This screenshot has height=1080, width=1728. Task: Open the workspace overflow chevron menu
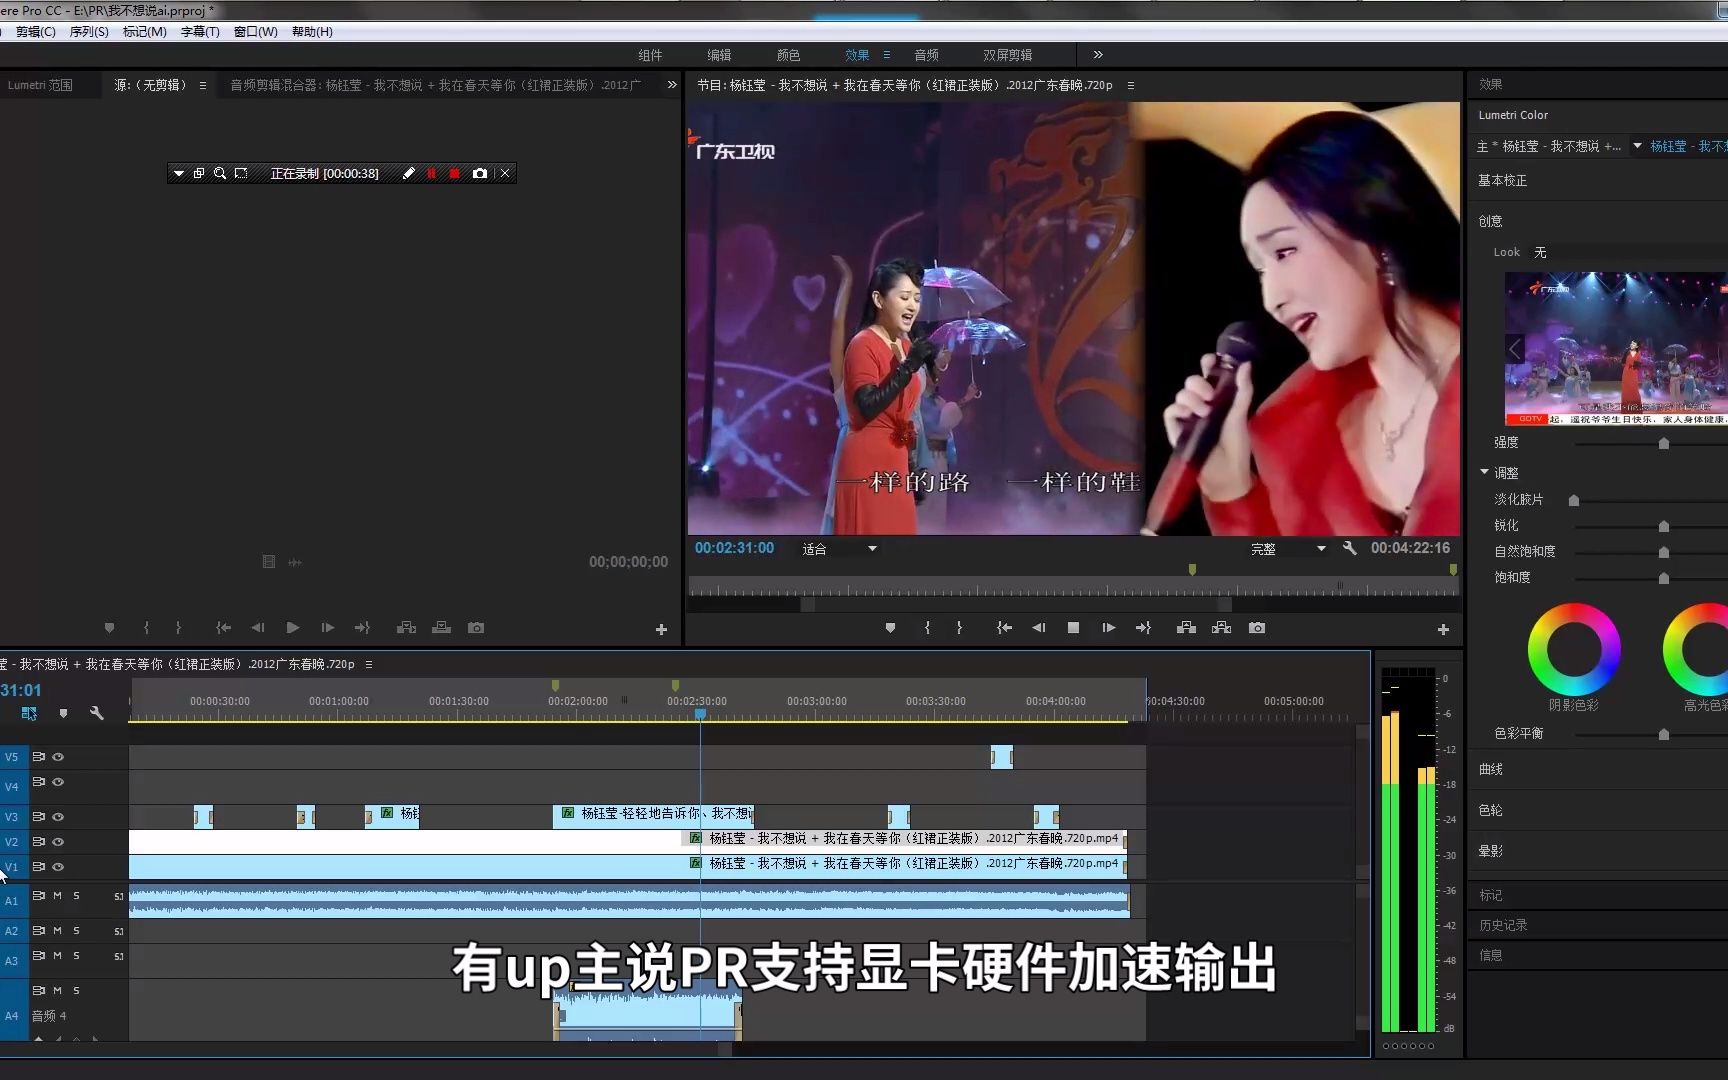pyautogui.click(x=1098, y=55)
